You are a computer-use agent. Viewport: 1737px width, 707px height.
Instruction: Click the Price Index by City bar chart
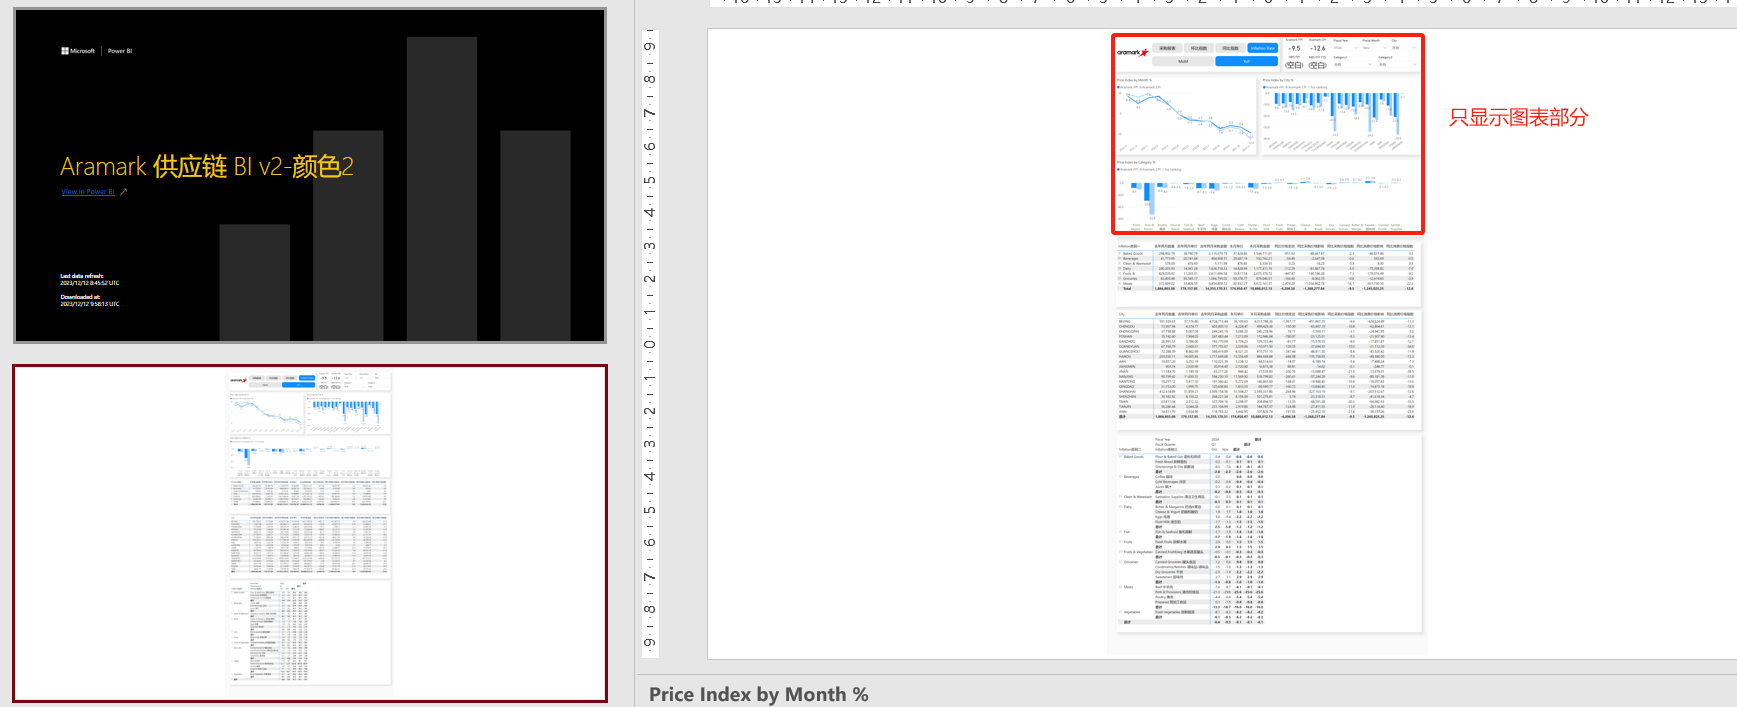click(1339, 115)
